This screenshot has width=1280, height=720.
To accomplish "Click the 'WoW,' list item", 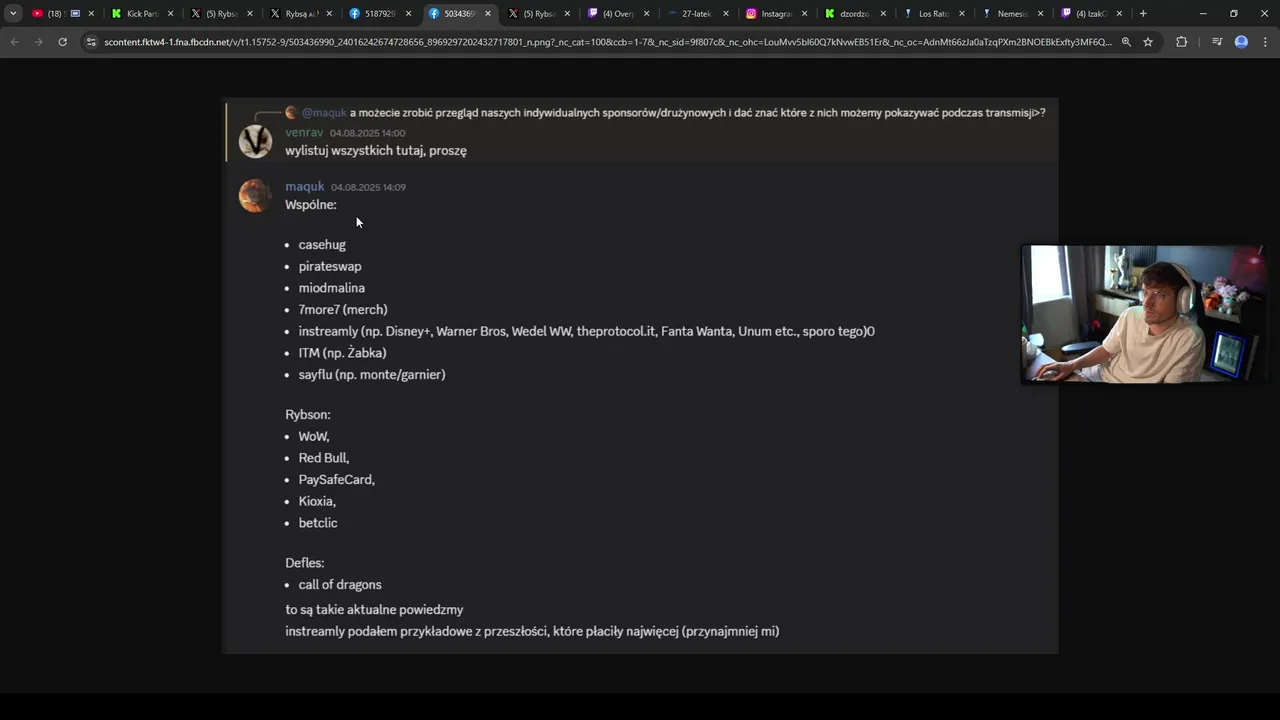I will pyautogui.click(x=314, y=437).
